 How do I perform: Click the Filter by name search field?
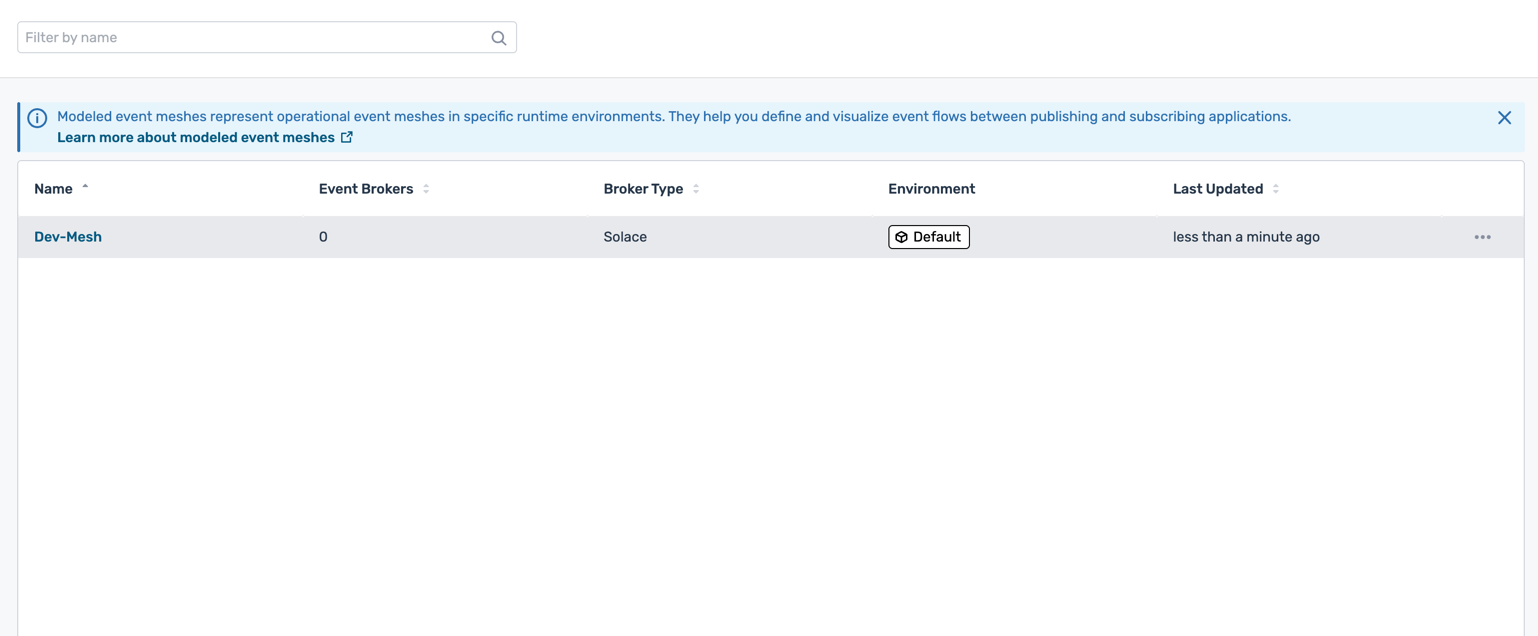point(255,38)
